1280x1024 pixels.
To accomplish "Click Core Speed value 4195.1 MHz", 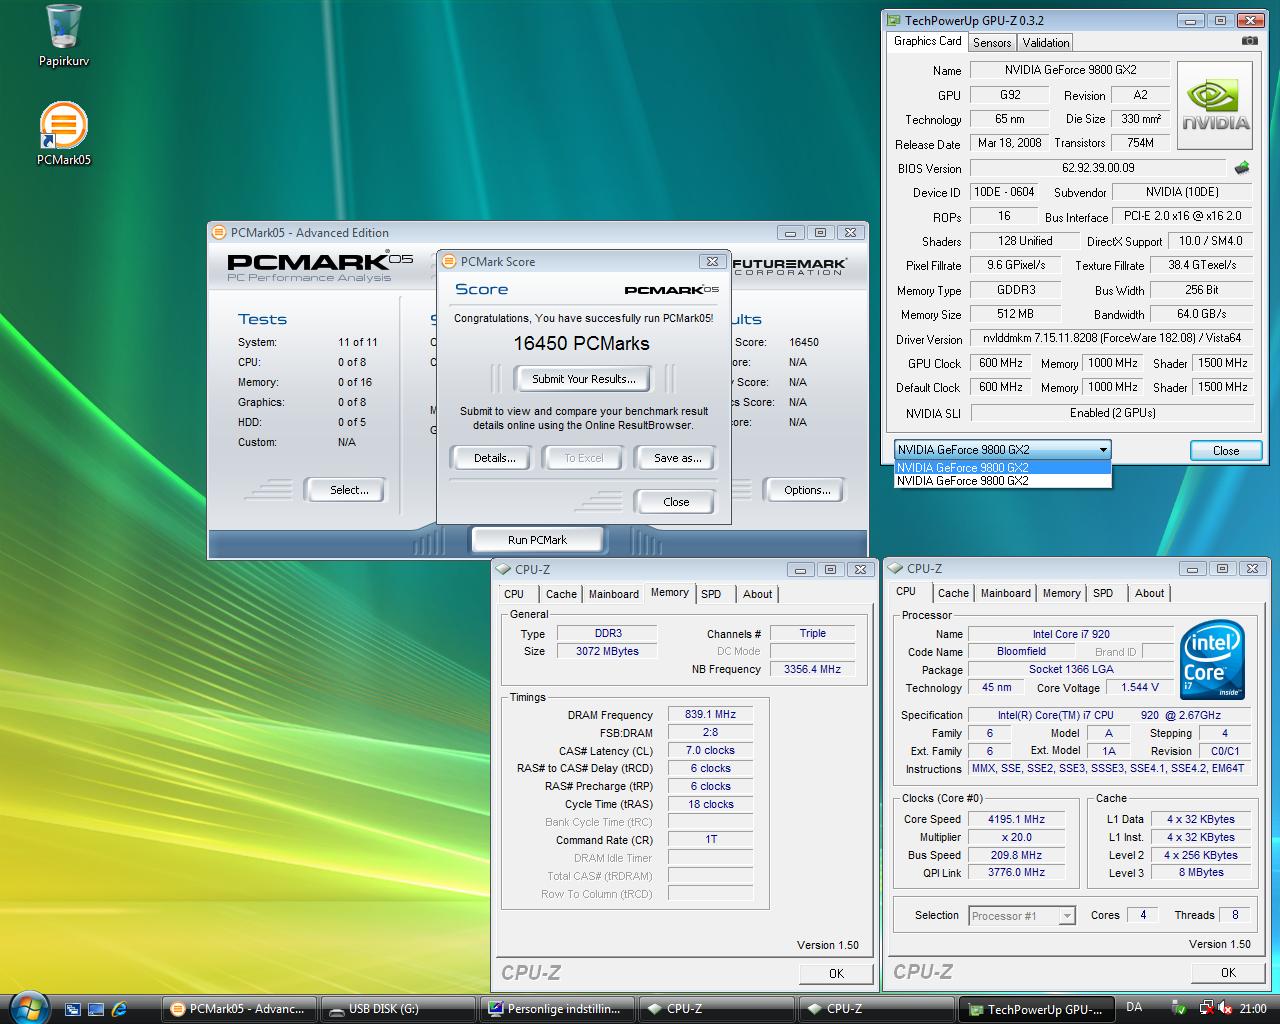I will coord(1016,819).
